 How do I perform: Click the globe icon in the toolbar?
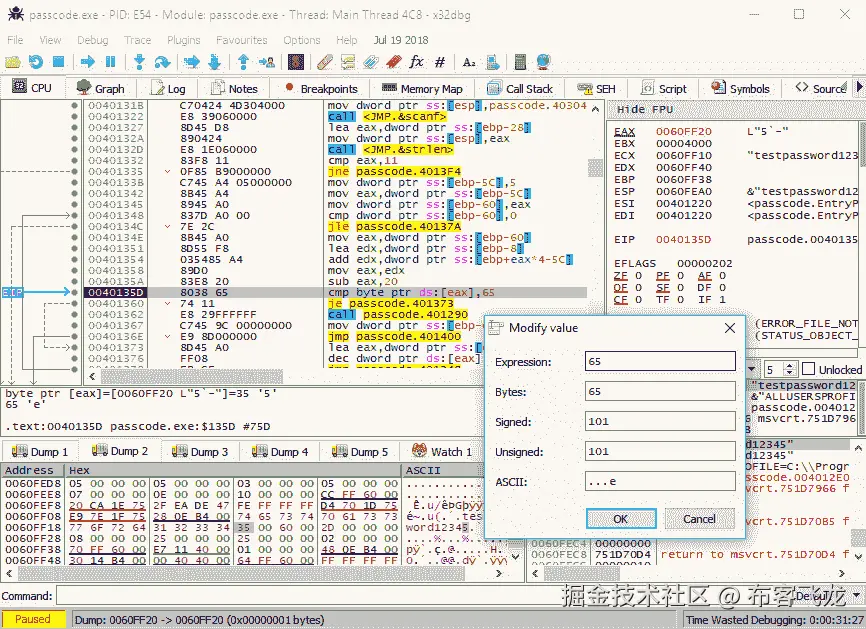coord(543,62)
